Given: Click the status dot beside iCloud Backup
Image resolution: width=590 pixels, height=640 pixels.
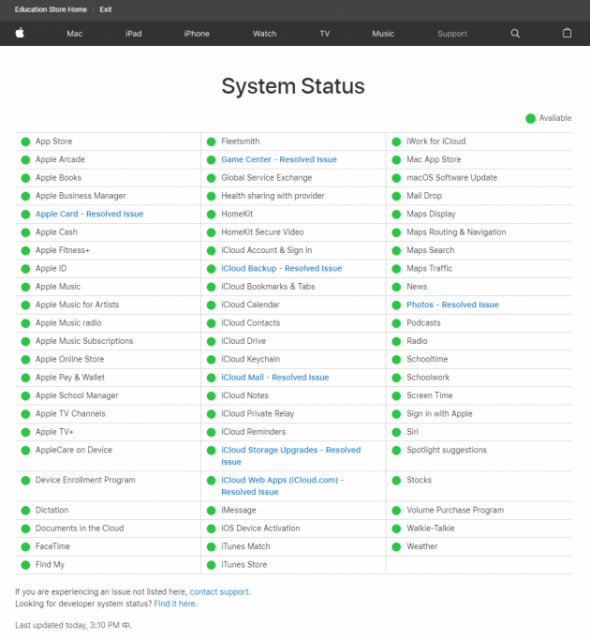Looking at the screenshot, I should click(211, 269).
